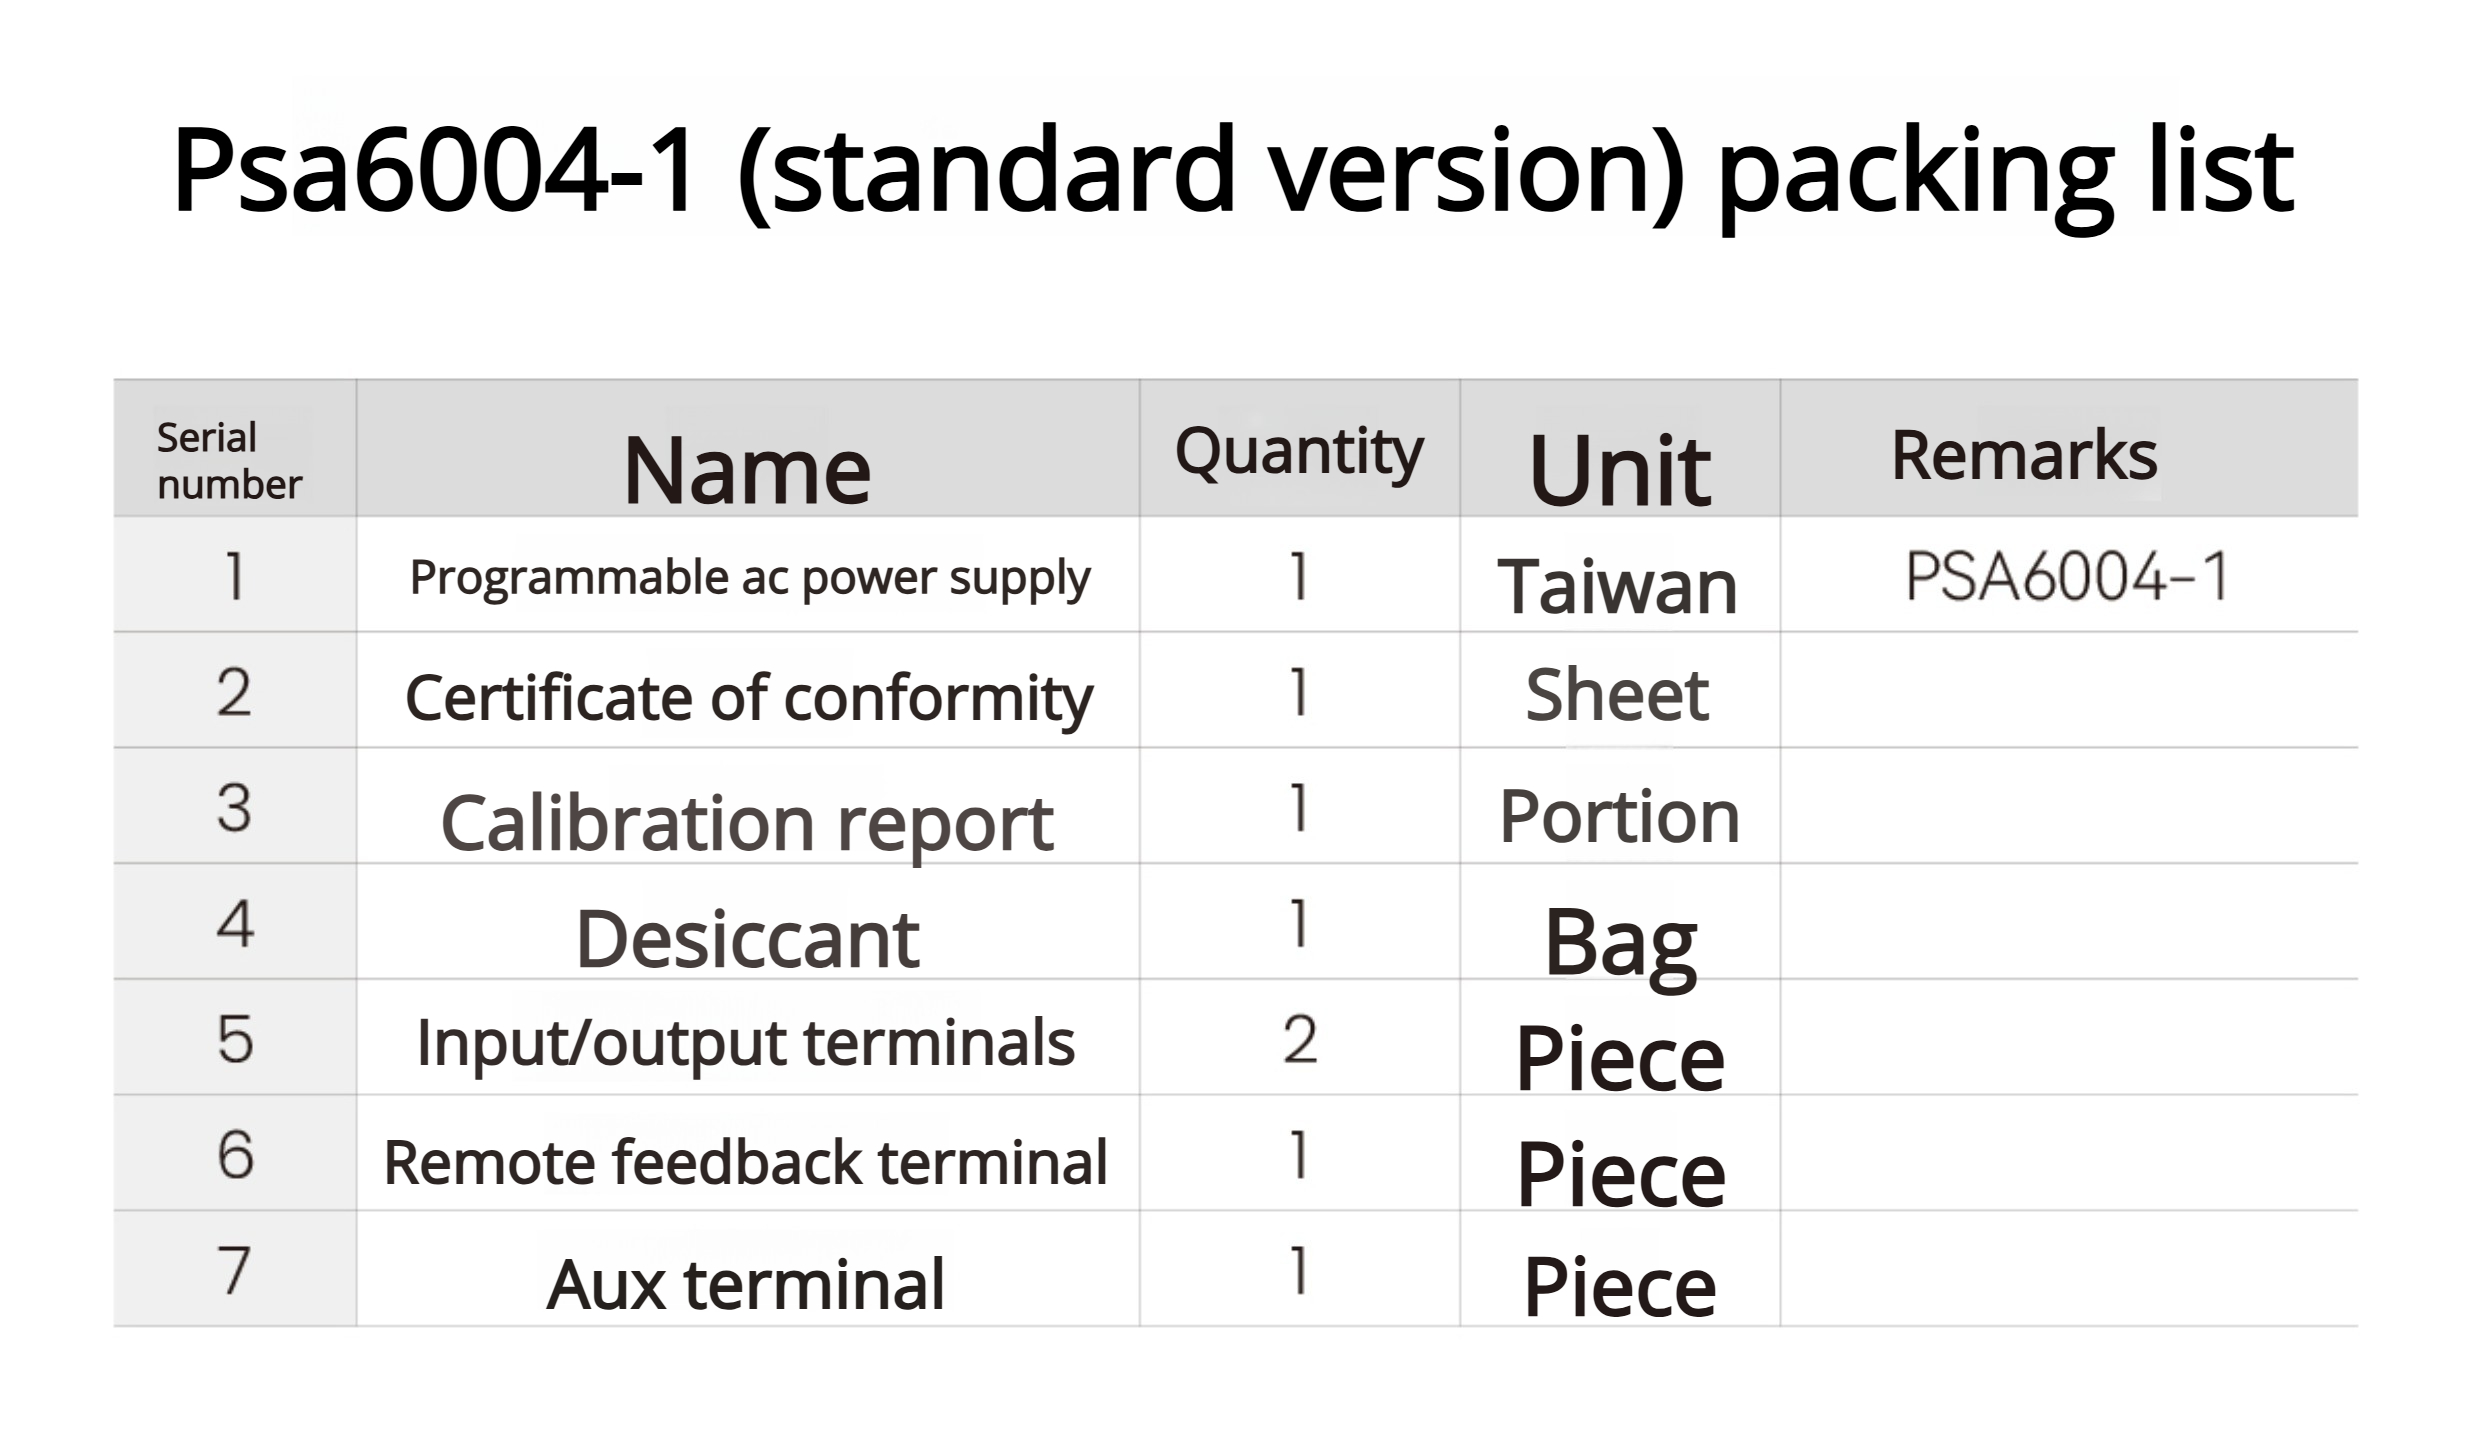Click the PSA6004-1 remarks cell
Image resolution: width=2480 pixels, height=1436 pixels.
[x=2066, y=577]
